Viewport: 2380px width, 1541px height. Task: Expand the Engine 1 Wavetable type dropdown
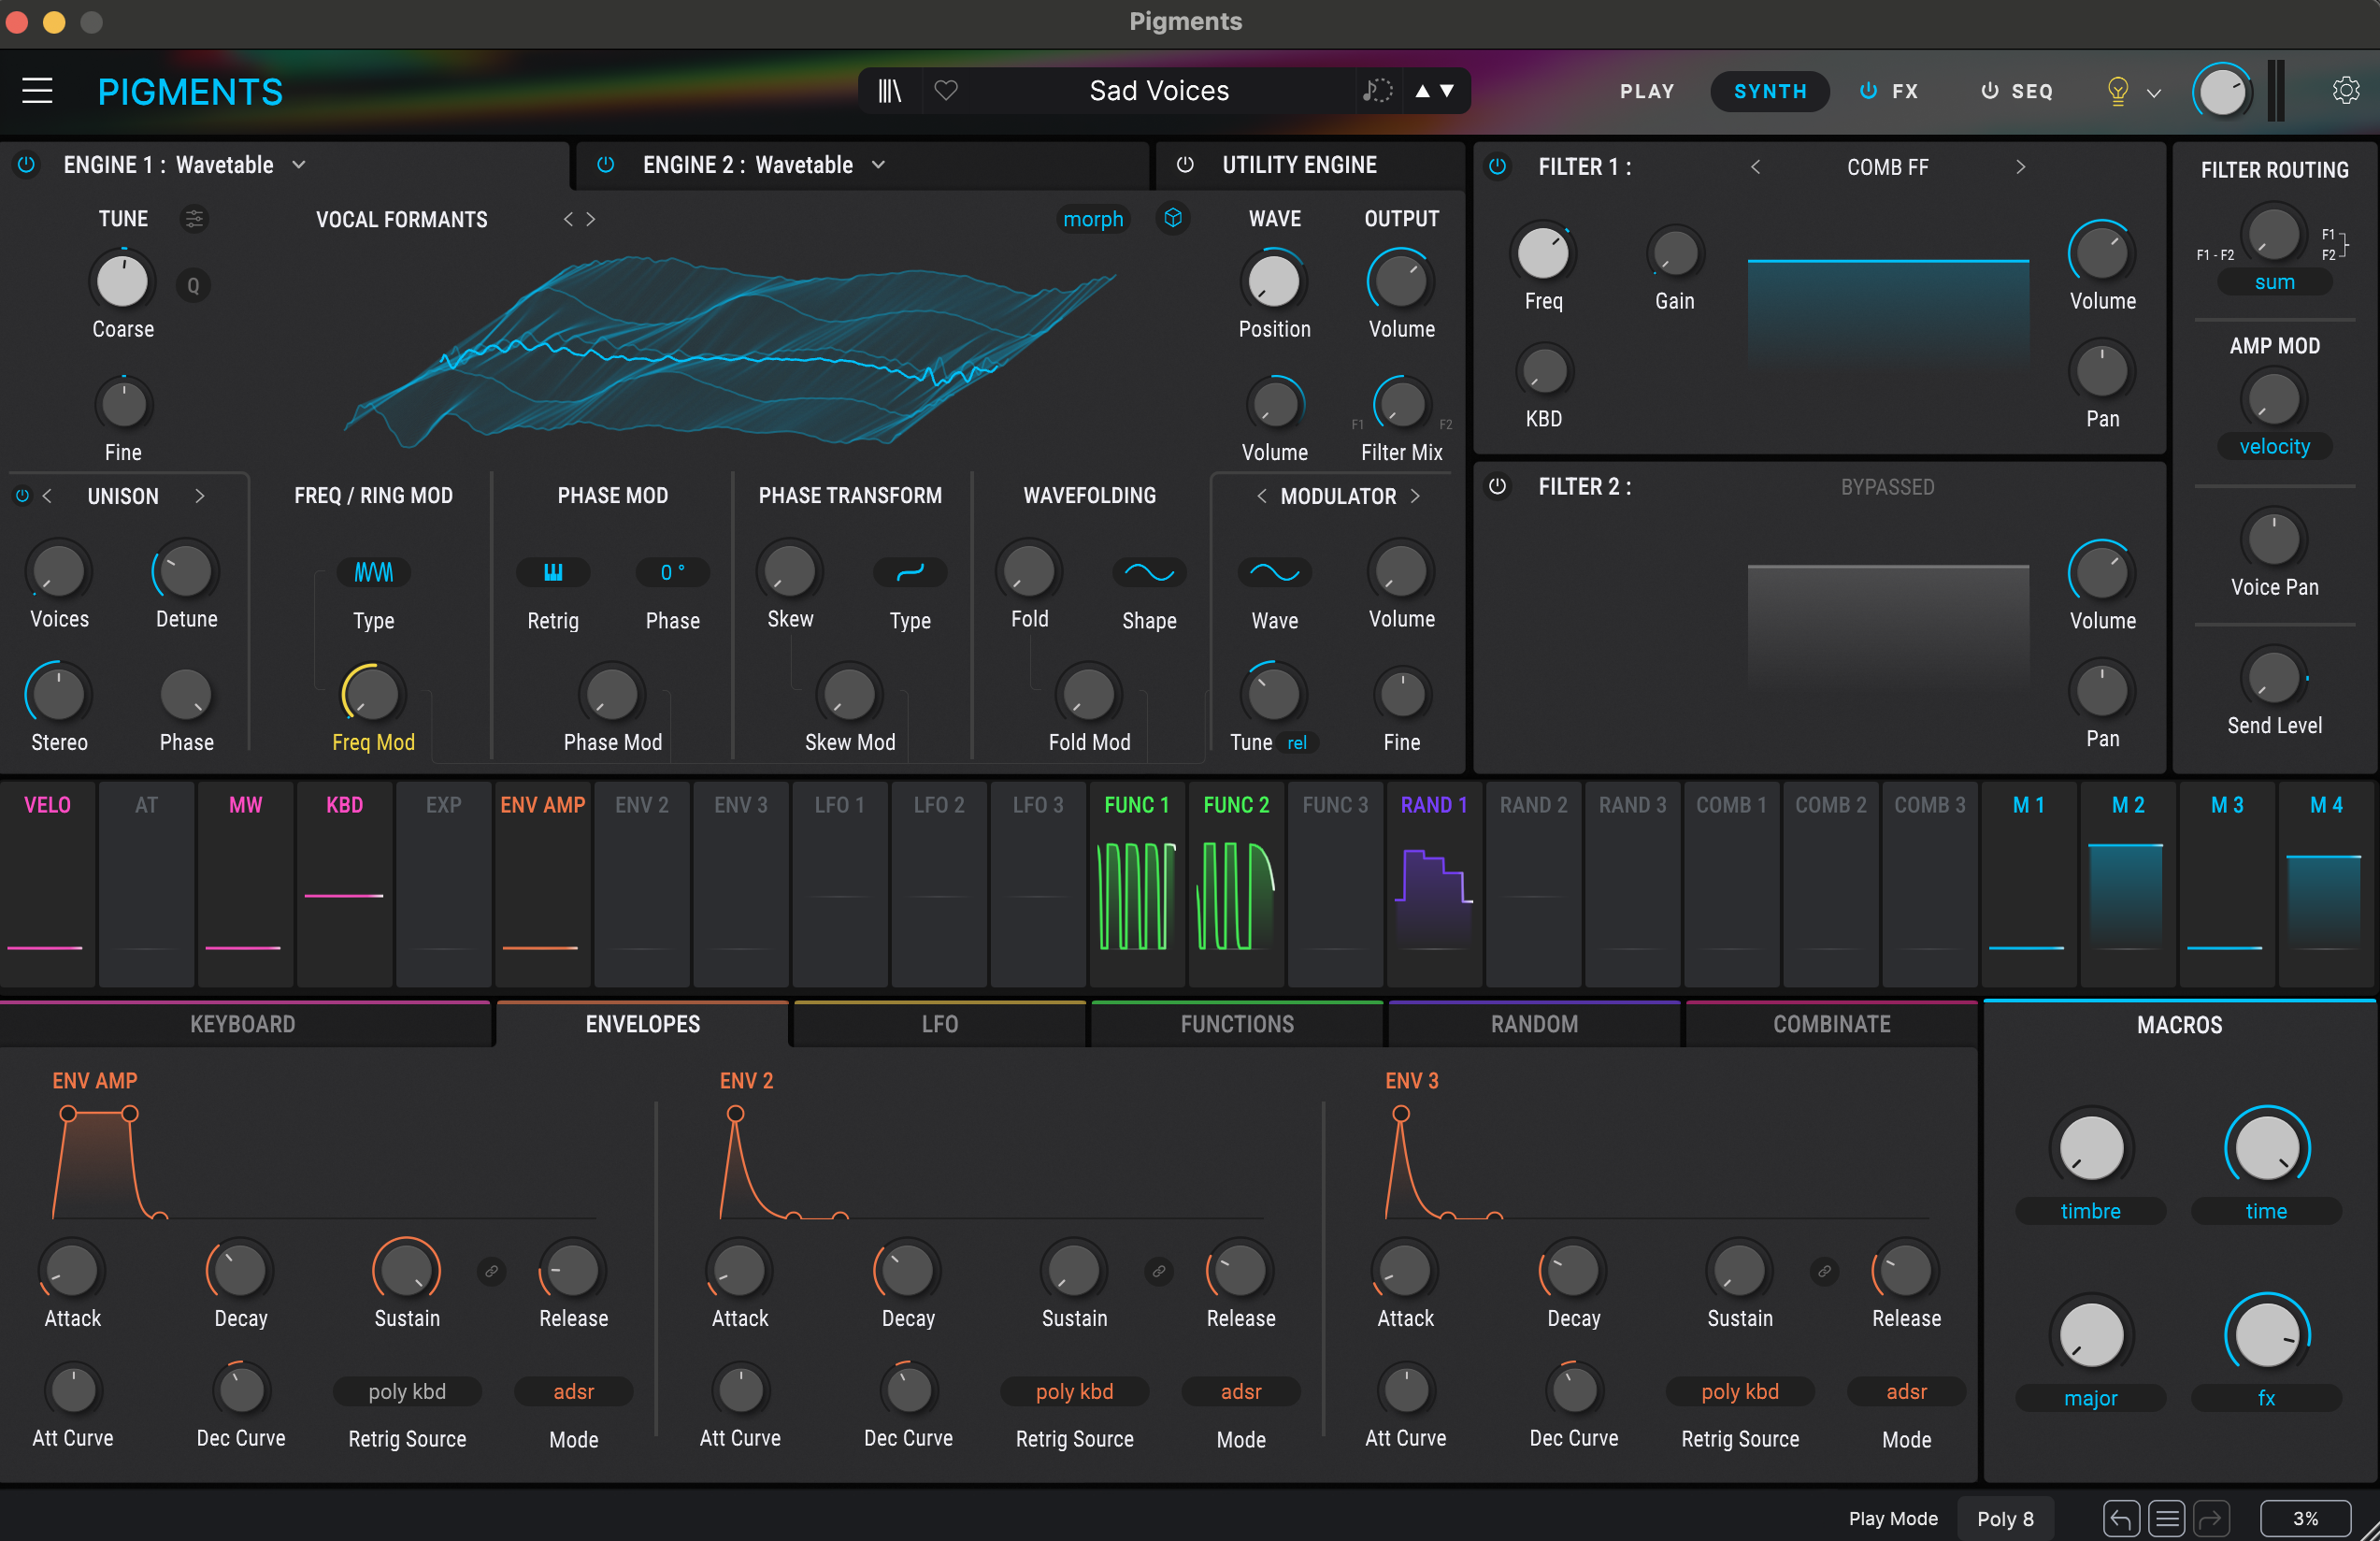click(299, 164)
